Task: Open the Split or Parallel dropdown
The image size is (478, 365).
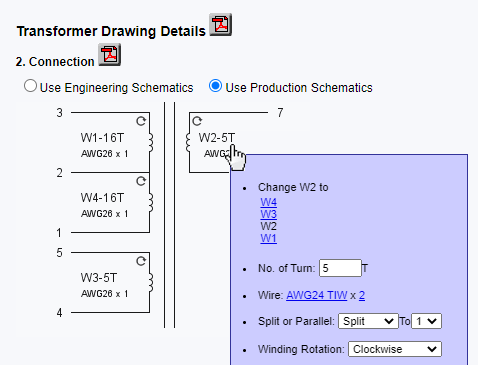Action: click(x=368, y=321)
